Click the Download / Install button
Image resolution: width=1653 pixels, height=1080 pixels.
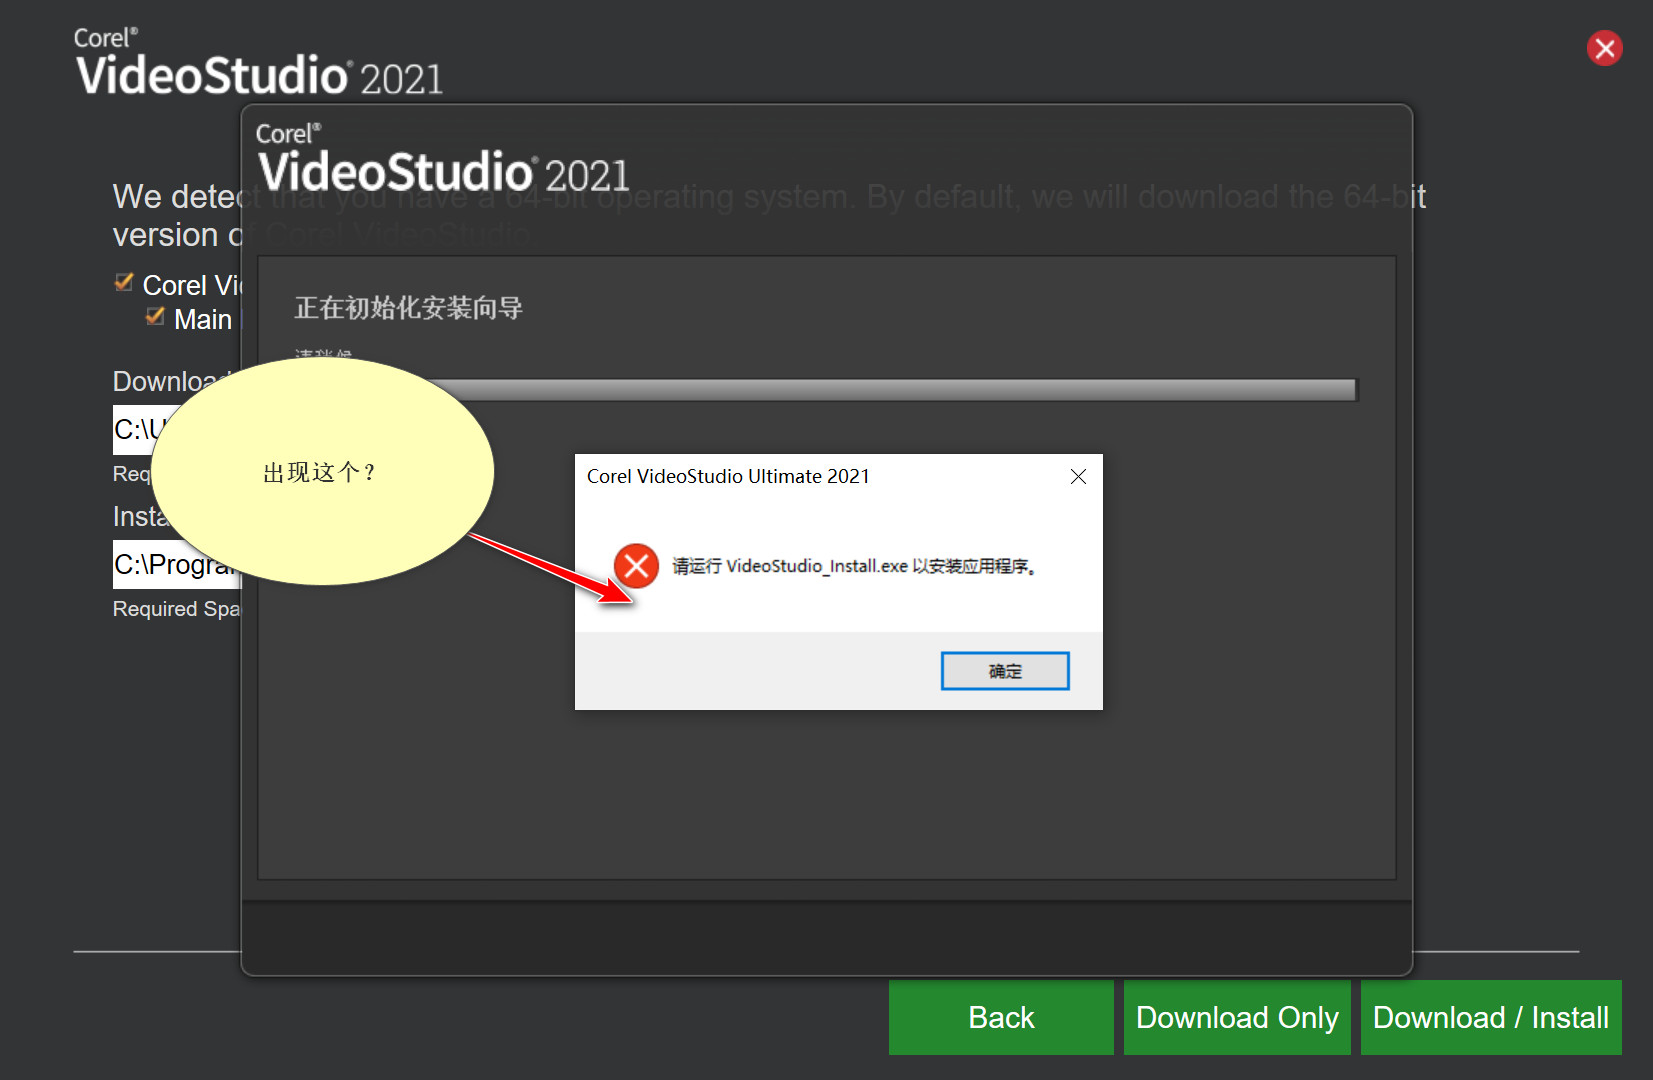1491,1017
